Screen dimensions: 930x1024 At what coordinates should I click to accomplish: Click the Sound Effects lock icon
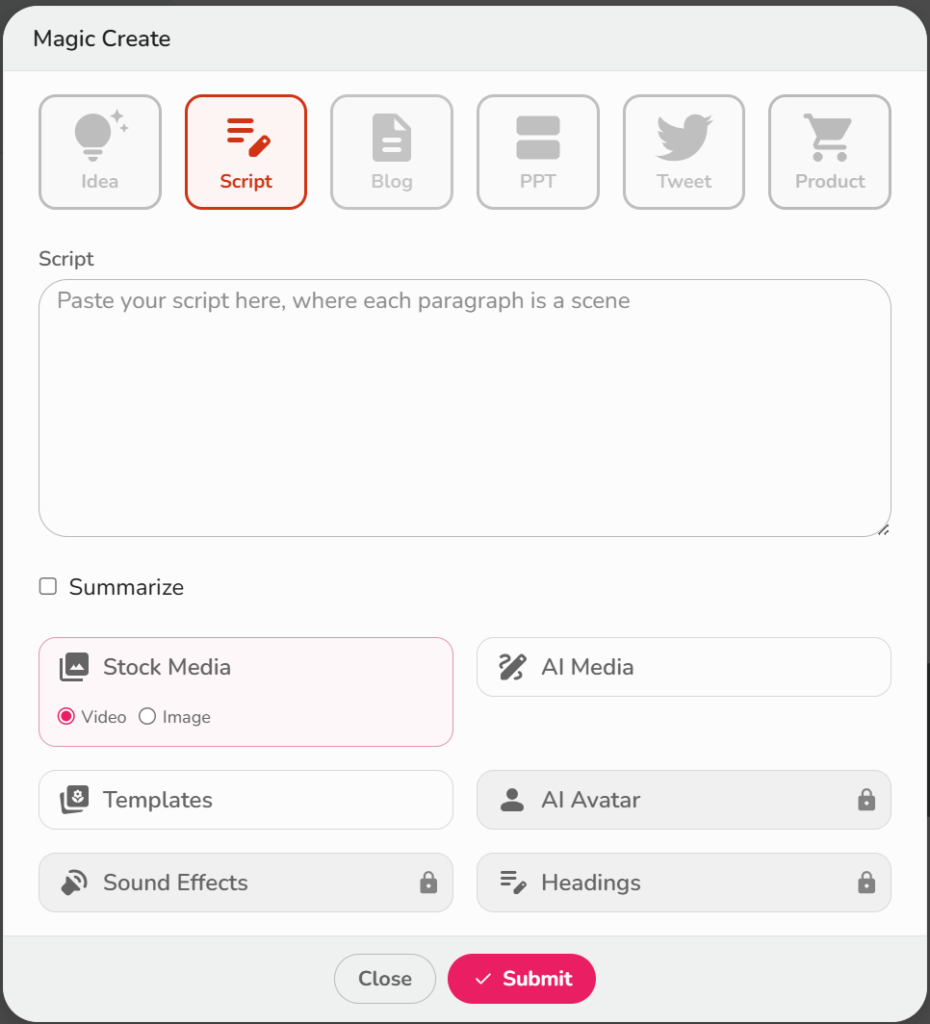pyautogui.click(x=428, y=882)
